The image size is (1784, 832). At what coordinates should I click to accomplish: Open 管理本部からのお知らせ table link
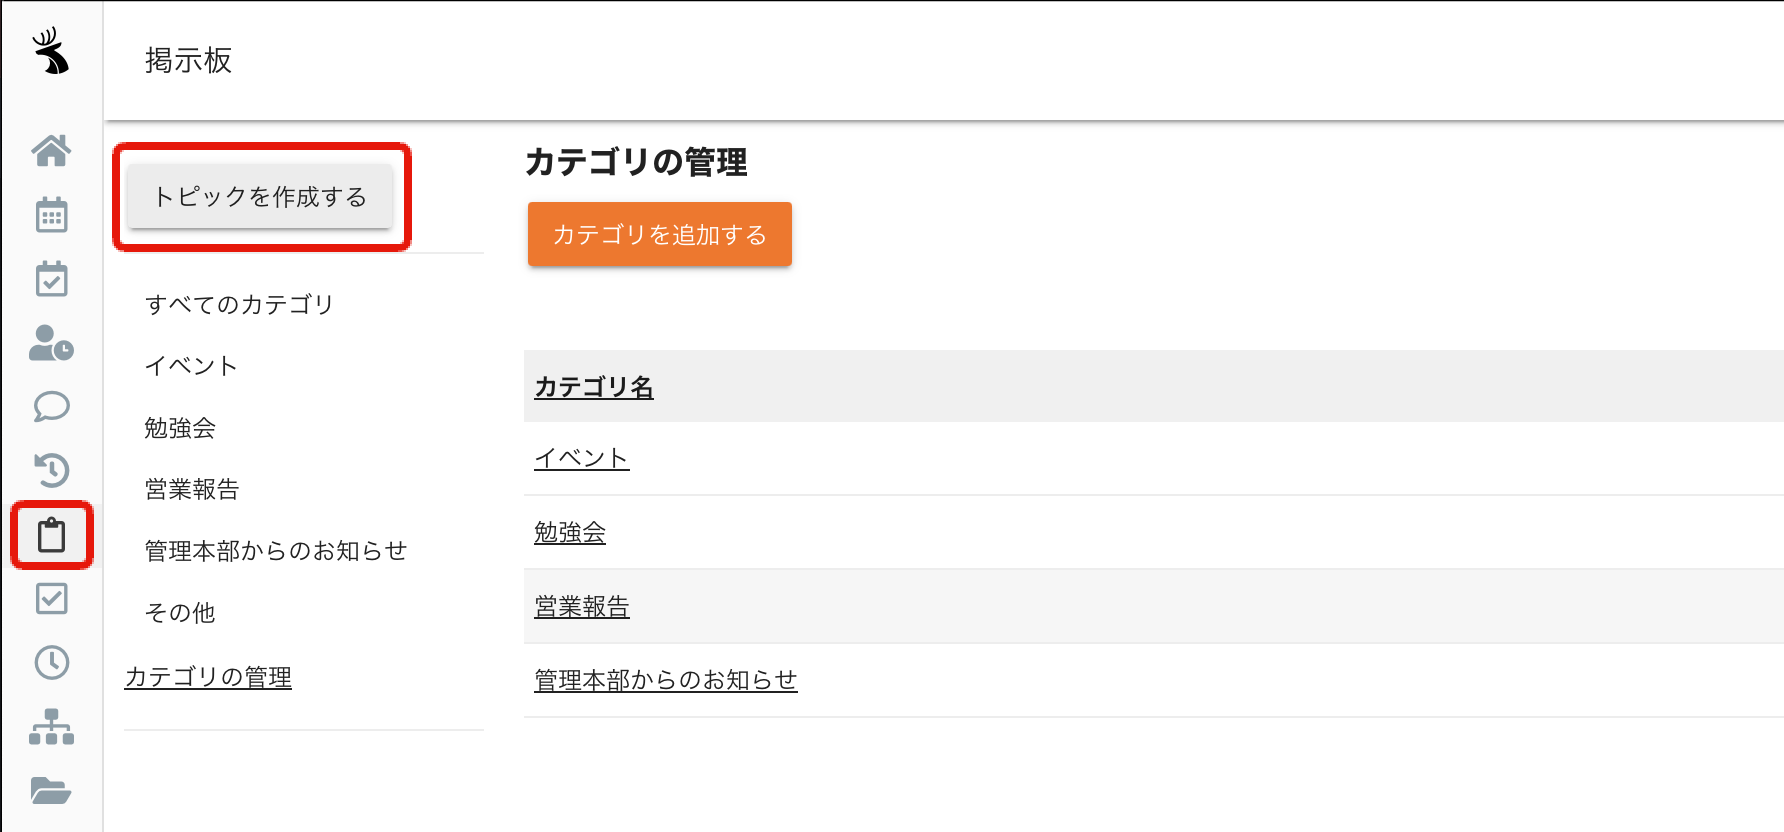pyautogui.click(x=666, y=680)
